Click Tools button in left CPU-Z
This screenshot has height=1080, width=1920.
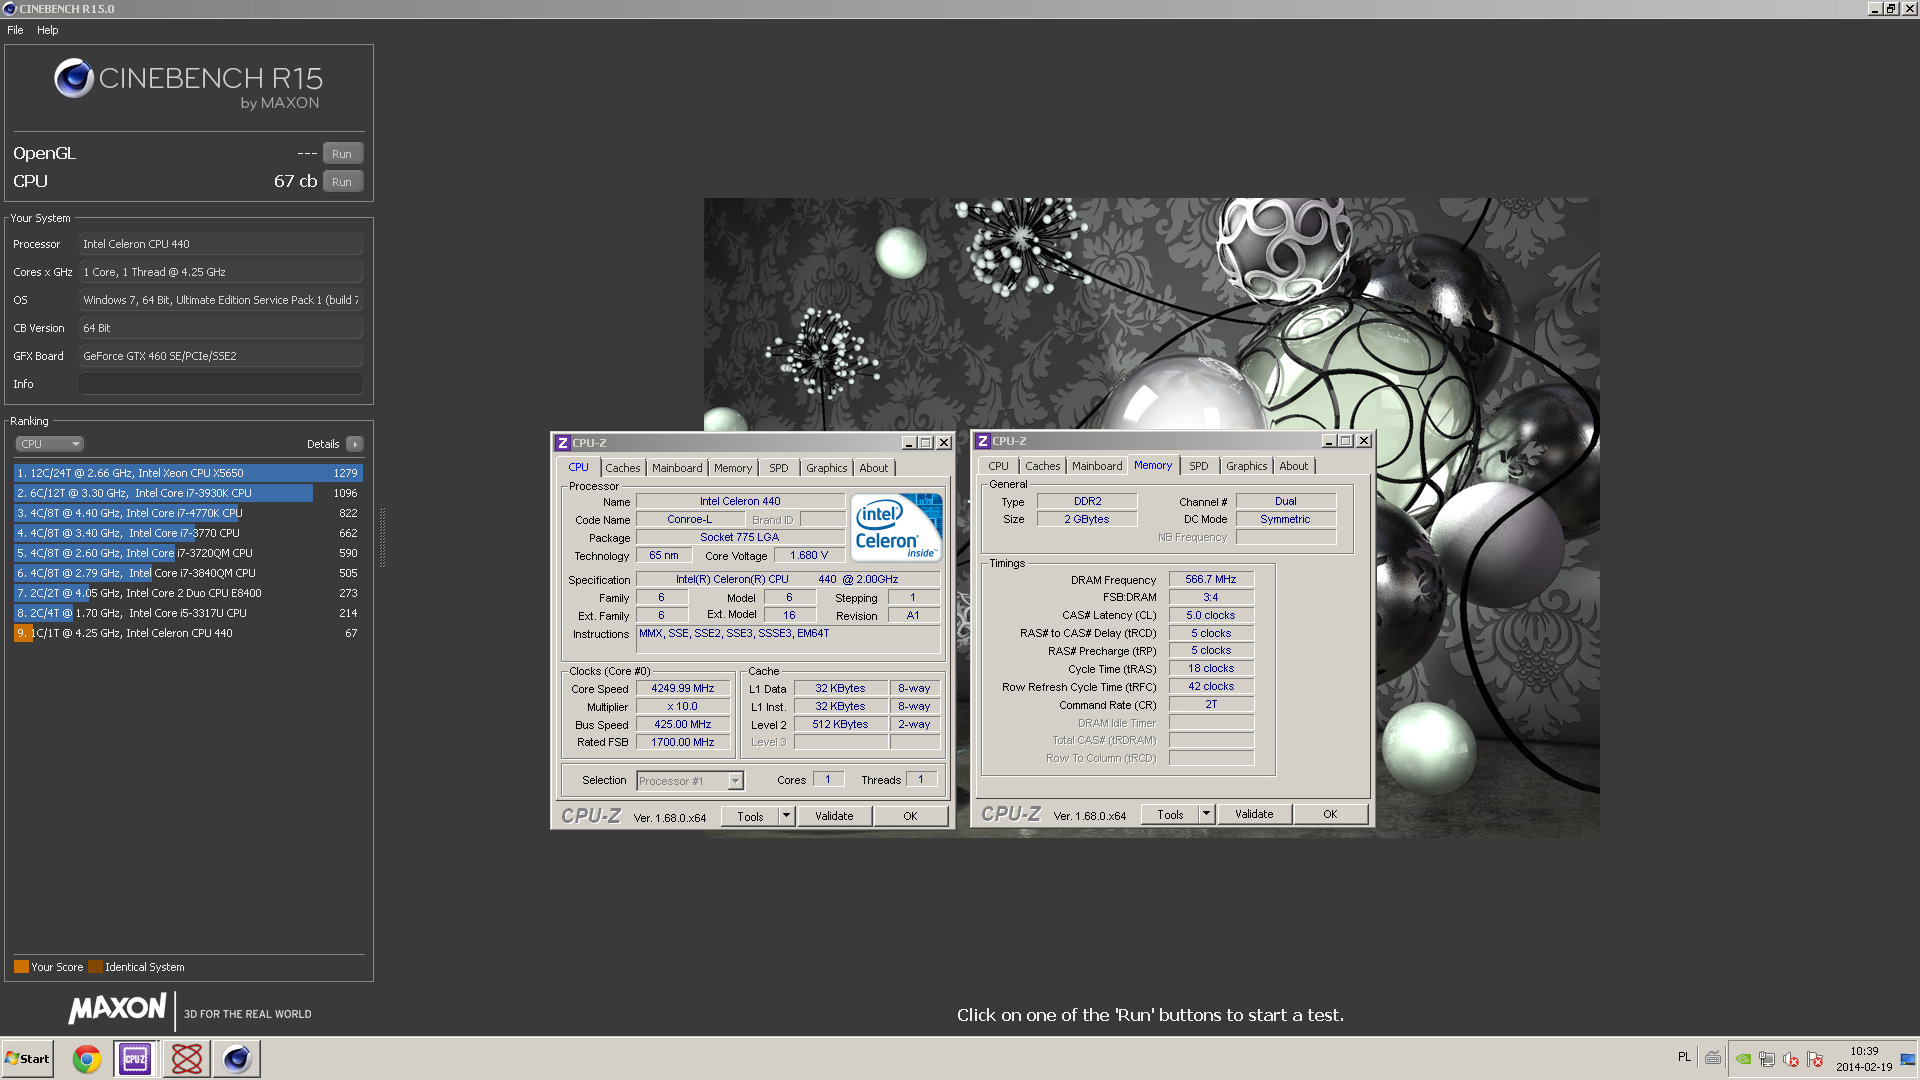coord(750,817)
